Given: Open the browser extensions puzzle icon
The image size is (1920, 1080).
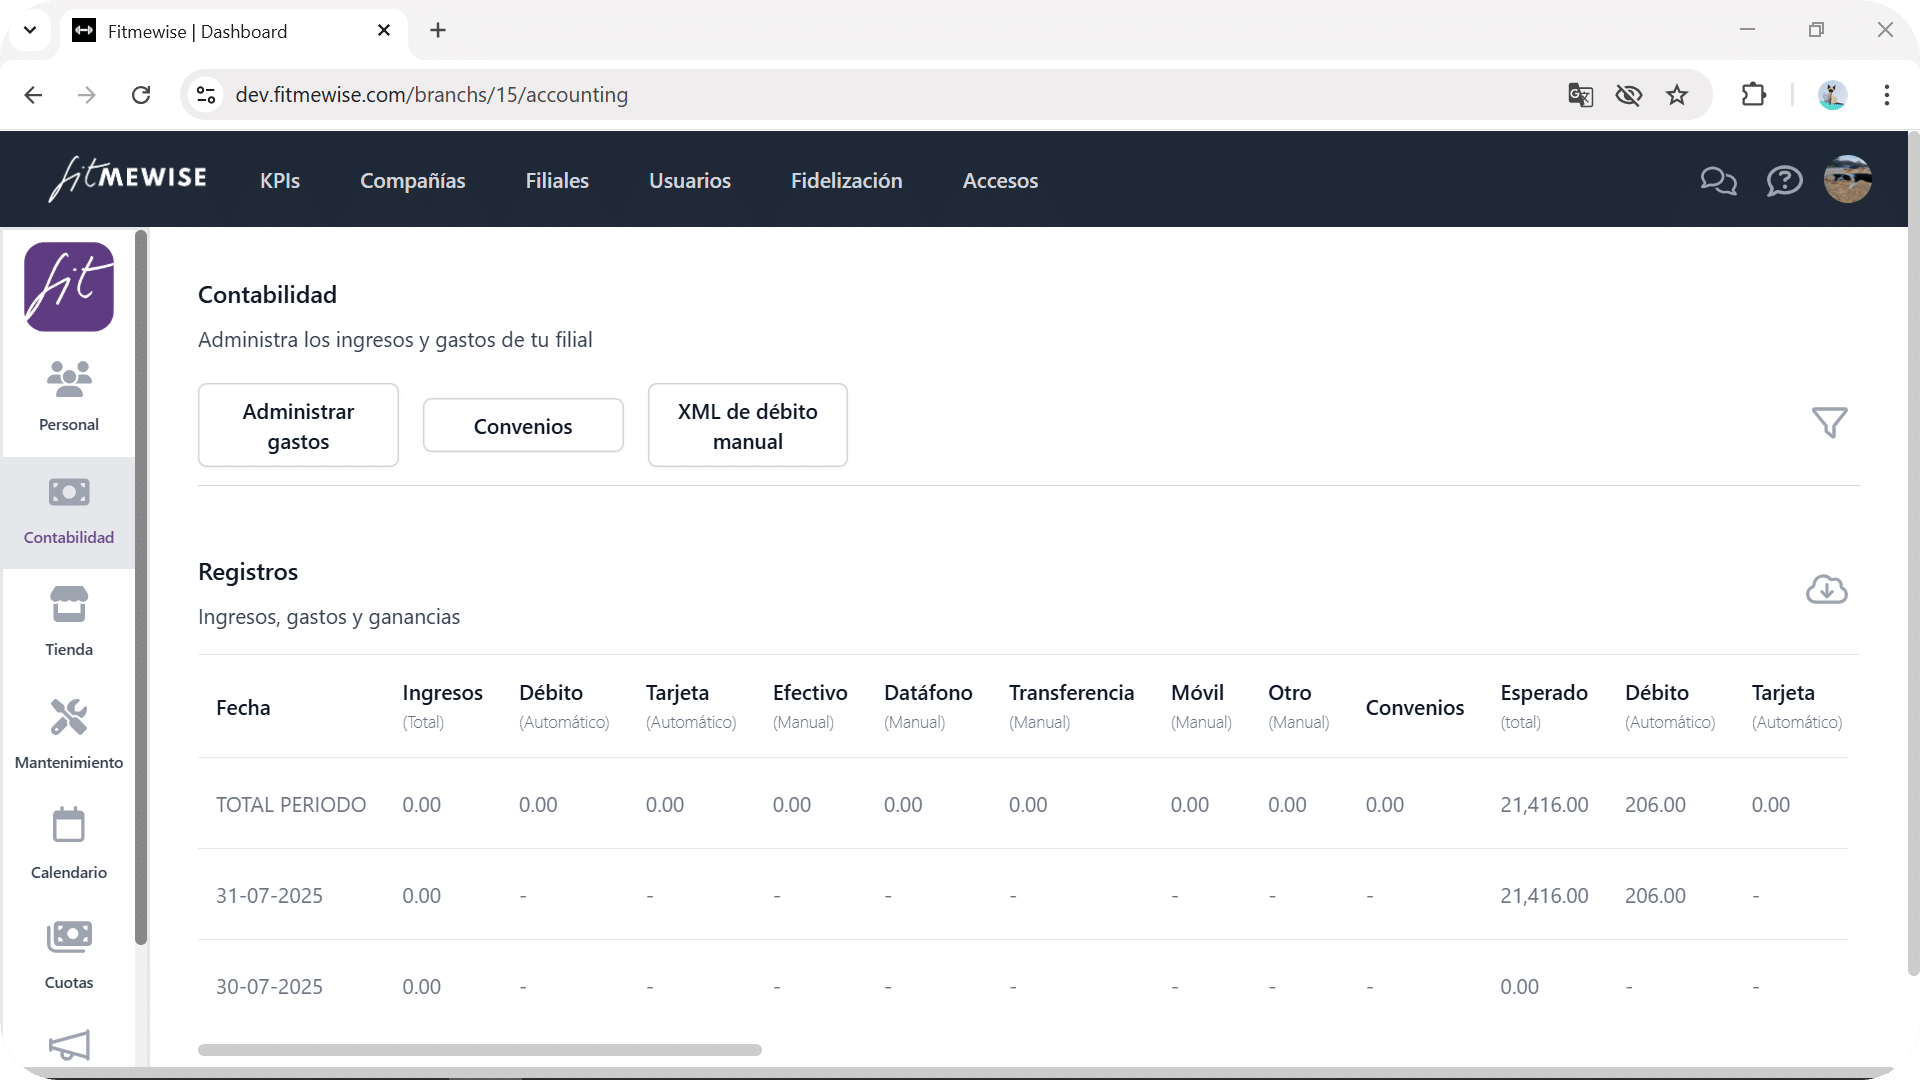Looking at the screenshot, I should [x=1753, y=95].
